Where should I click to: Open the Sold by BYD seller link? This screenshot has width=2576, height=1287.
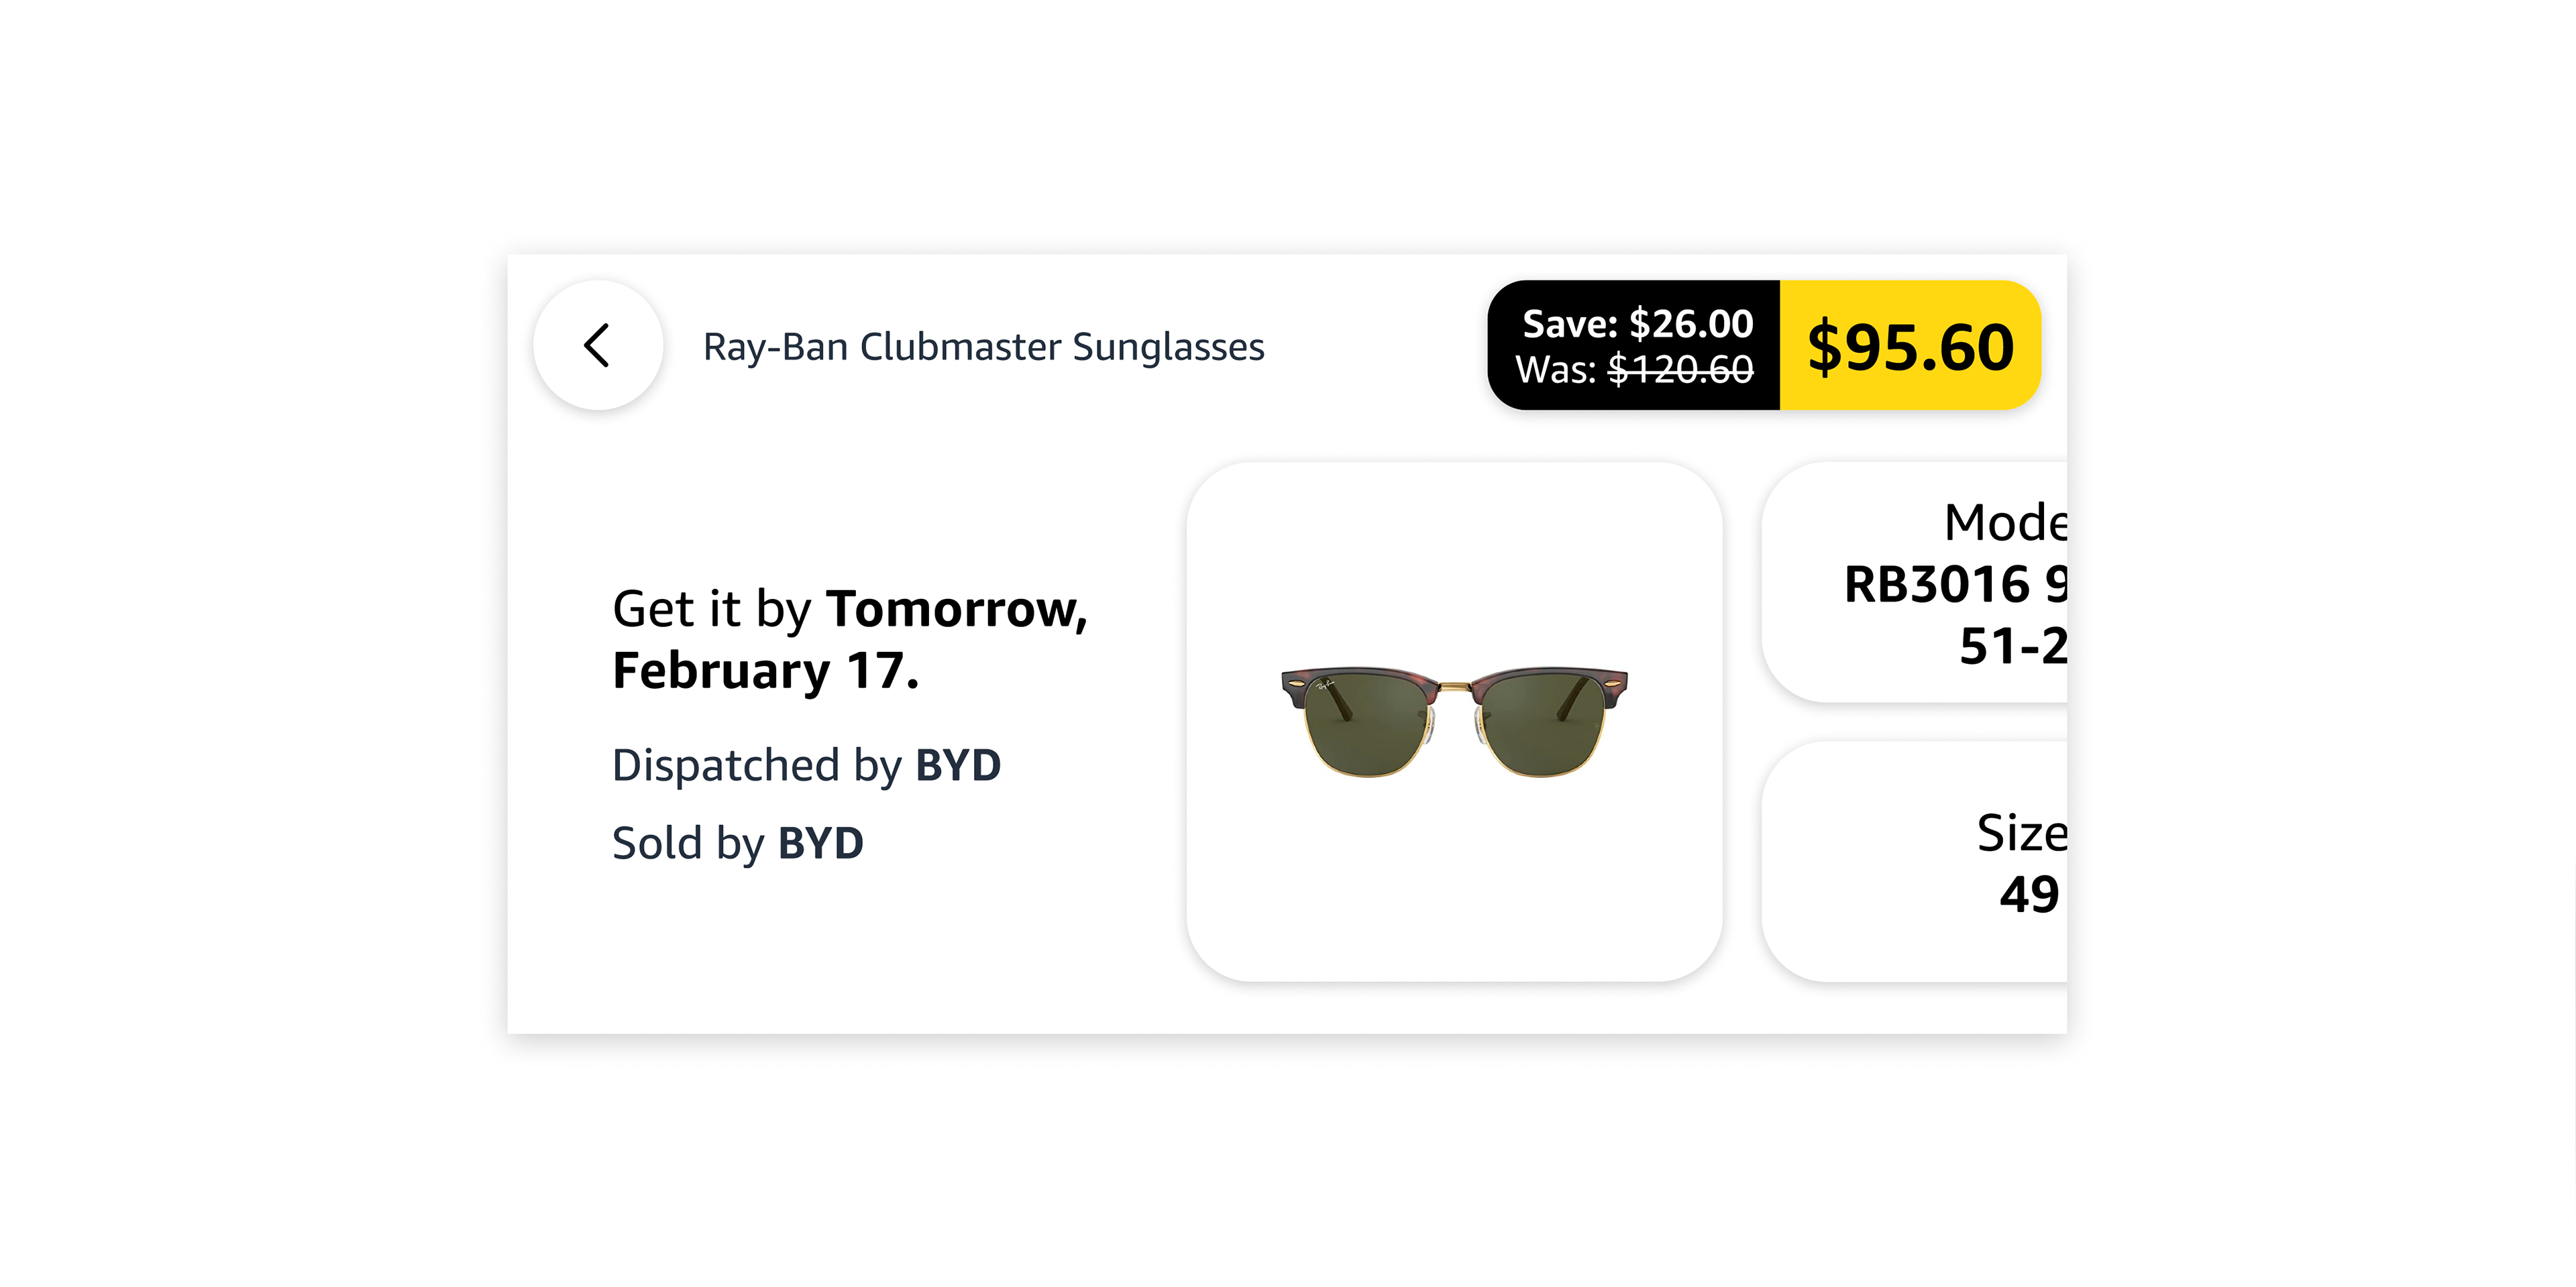click(x=738, y=843)
